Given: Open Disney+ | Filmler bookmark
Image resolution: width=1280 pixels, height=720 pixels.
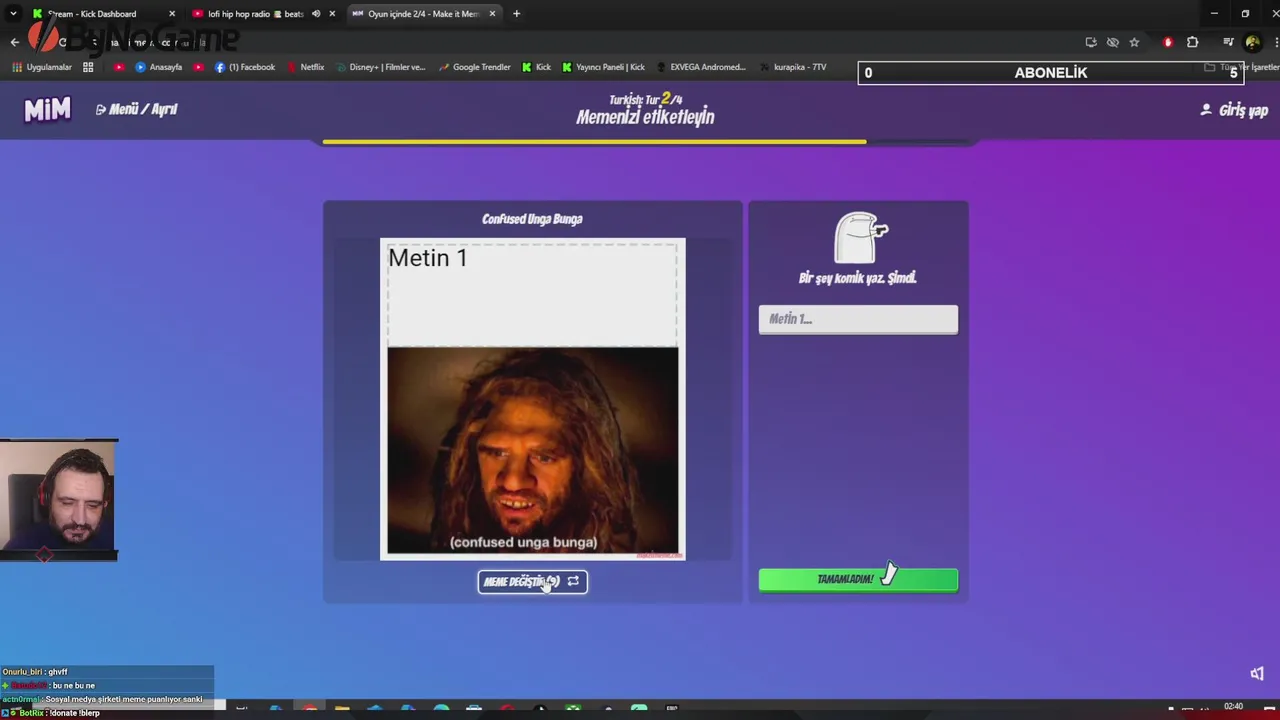Looking at the screenshot, I should pyautogui.click(x=380, y=67).
